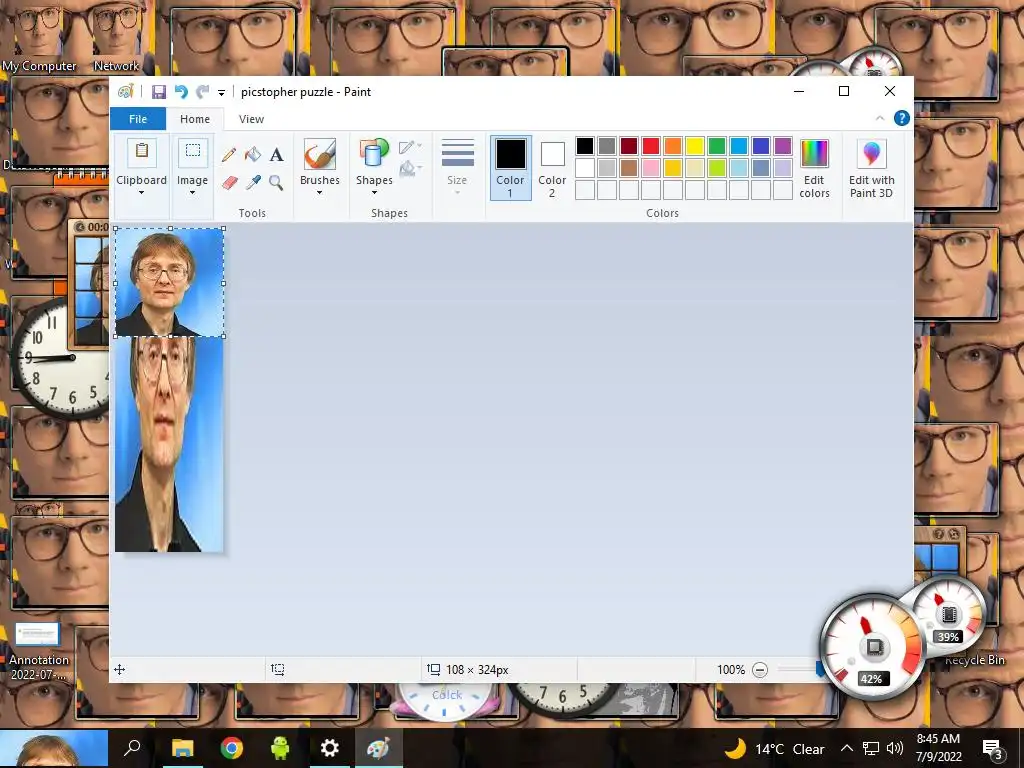This screenshot has height=768, width=1024.
Task: Open the Shape outline dropdown
Action: coord(411,147)
